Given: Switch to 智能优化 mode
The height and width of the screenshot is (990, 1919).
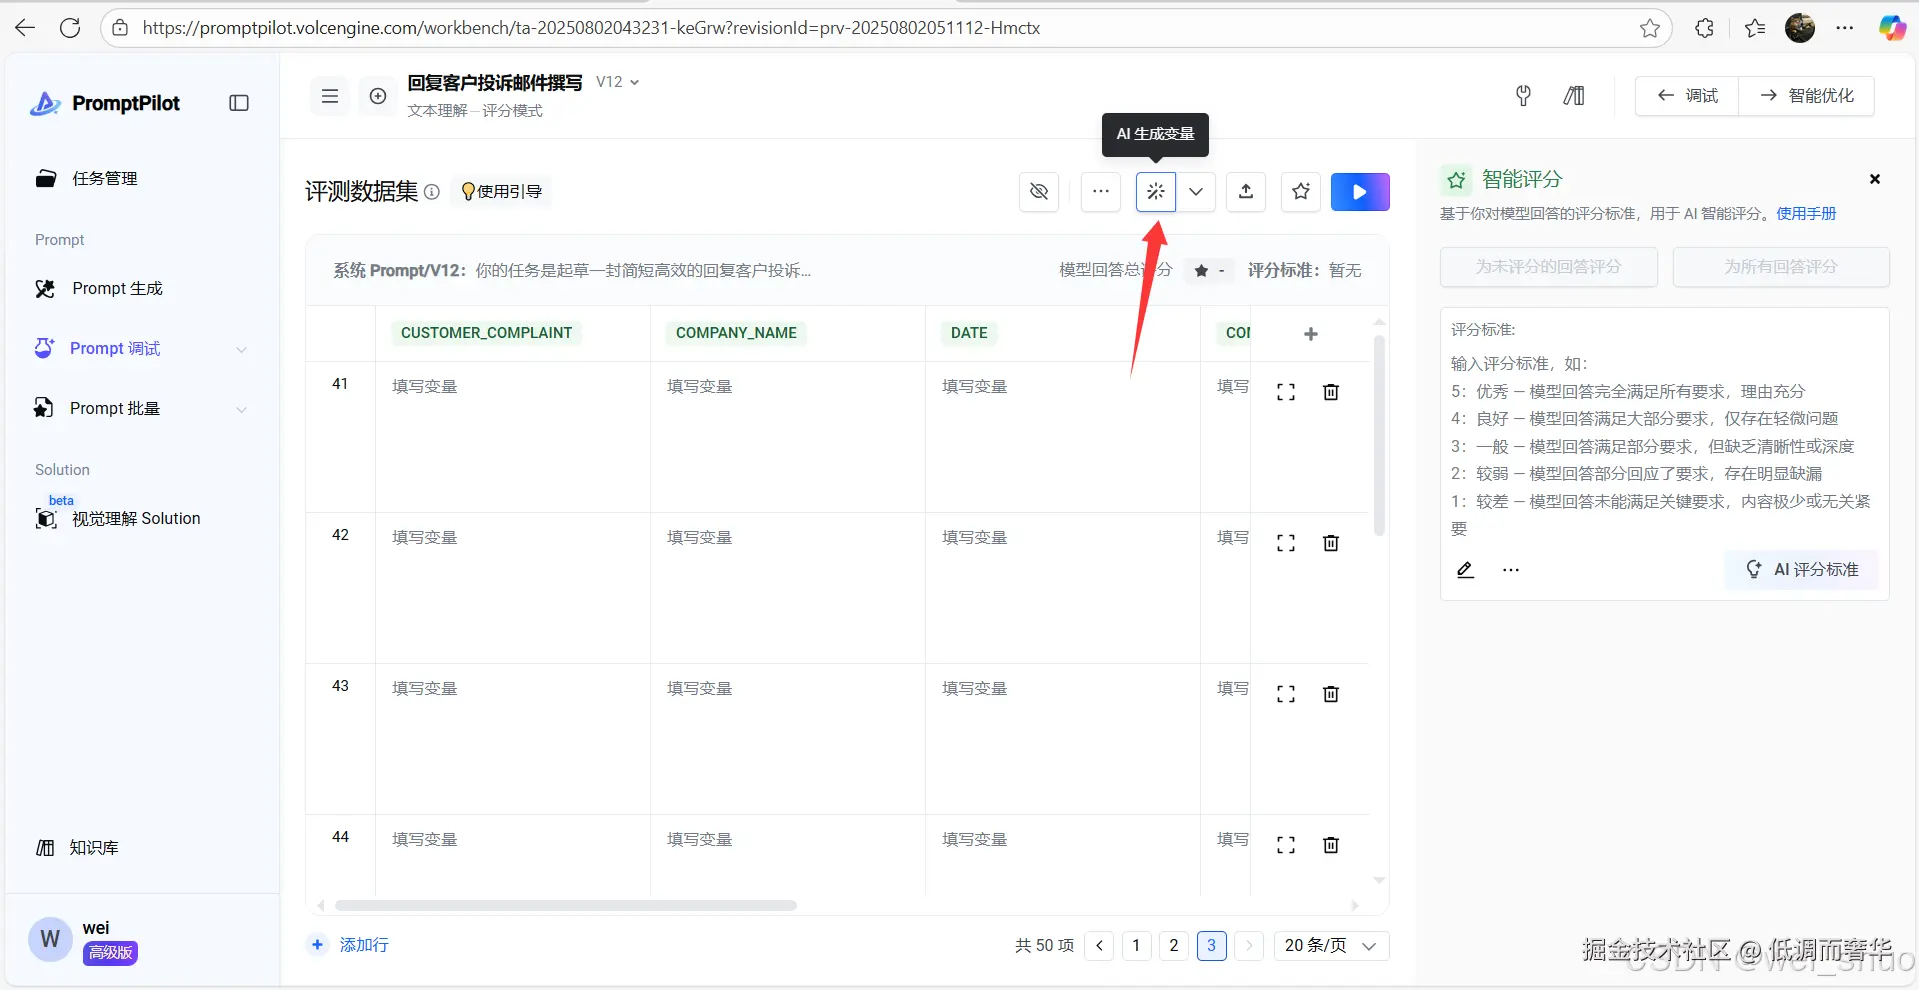Looking at the screenshot, I should coord(1806,96).
